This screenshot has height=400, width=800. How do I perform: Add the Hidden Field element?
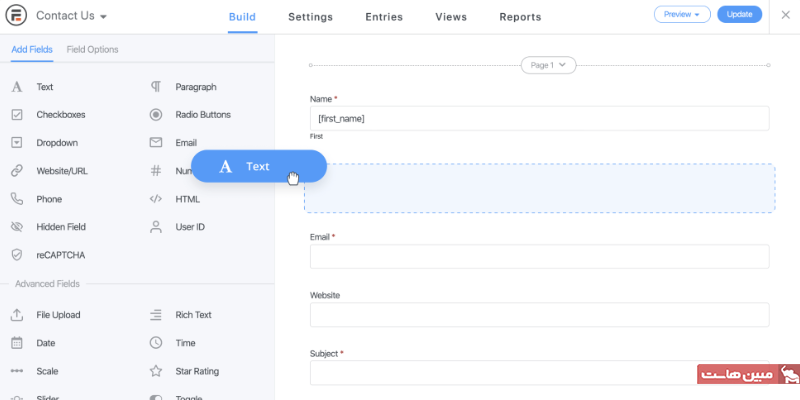coord(60,227)
